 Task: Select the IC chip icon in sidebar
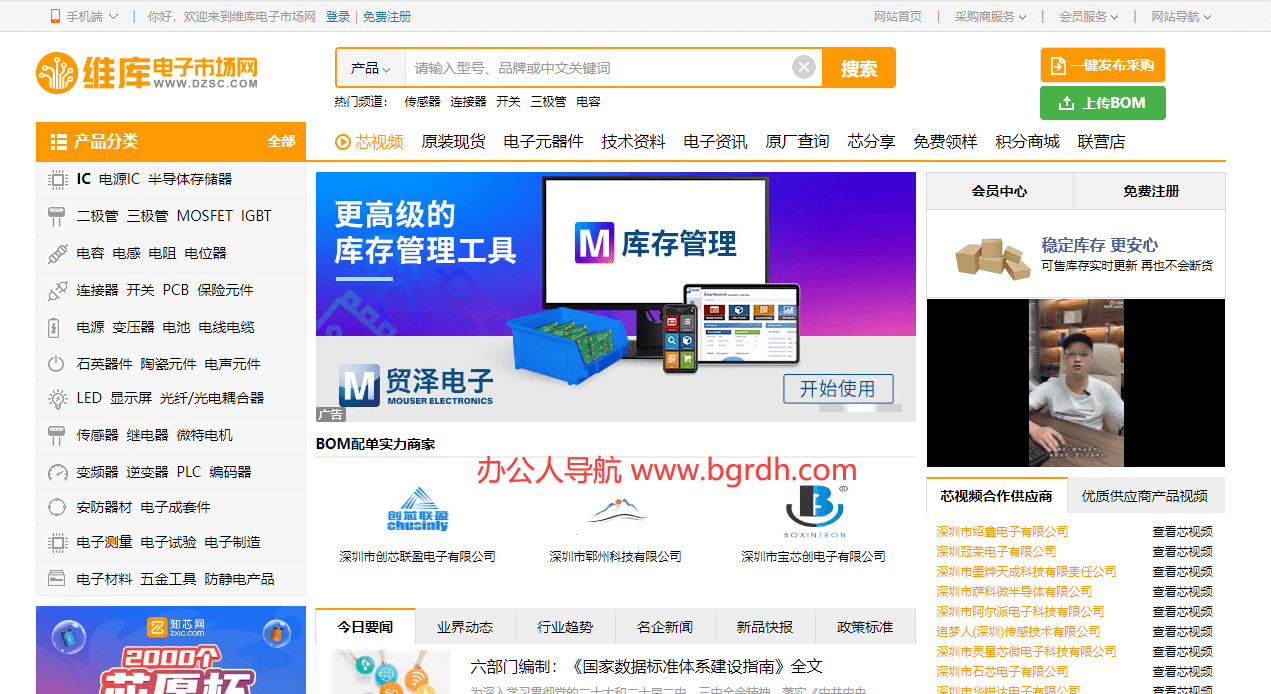pyautogui.click(x=57, y=178)
